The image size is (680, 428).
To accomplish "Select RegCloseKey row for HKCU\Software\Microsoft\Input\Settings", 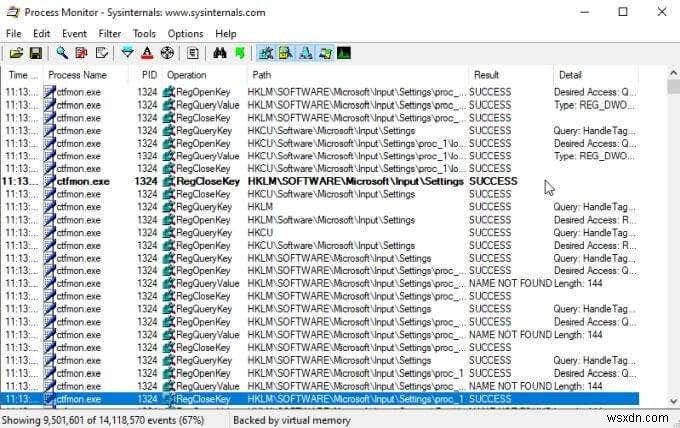I will tap(319, 194).
